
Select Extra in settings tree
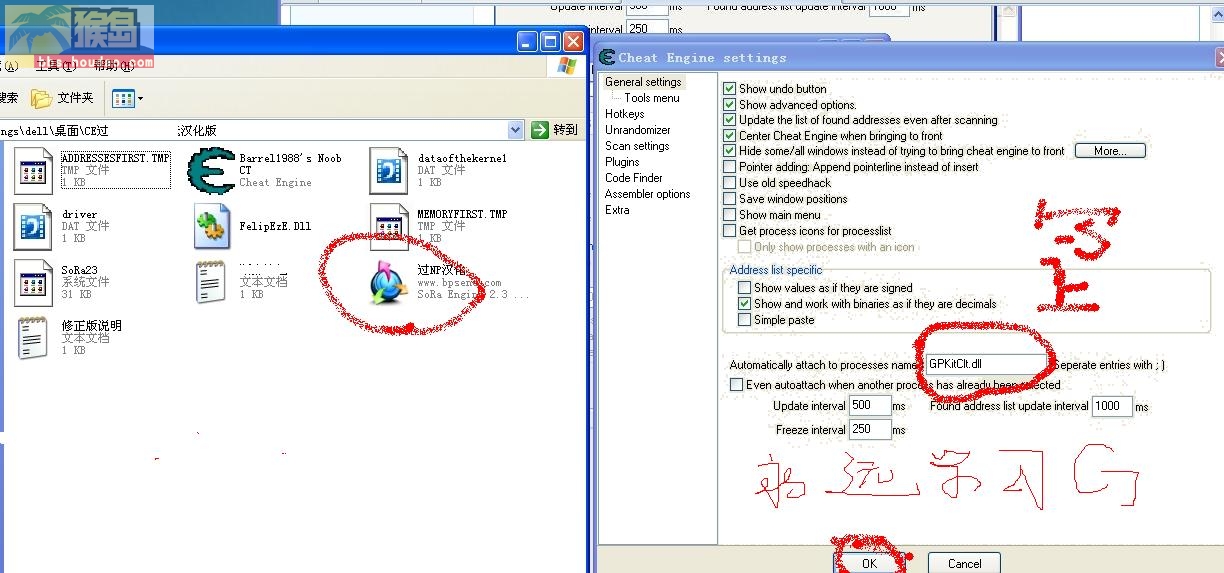(617, 210)
